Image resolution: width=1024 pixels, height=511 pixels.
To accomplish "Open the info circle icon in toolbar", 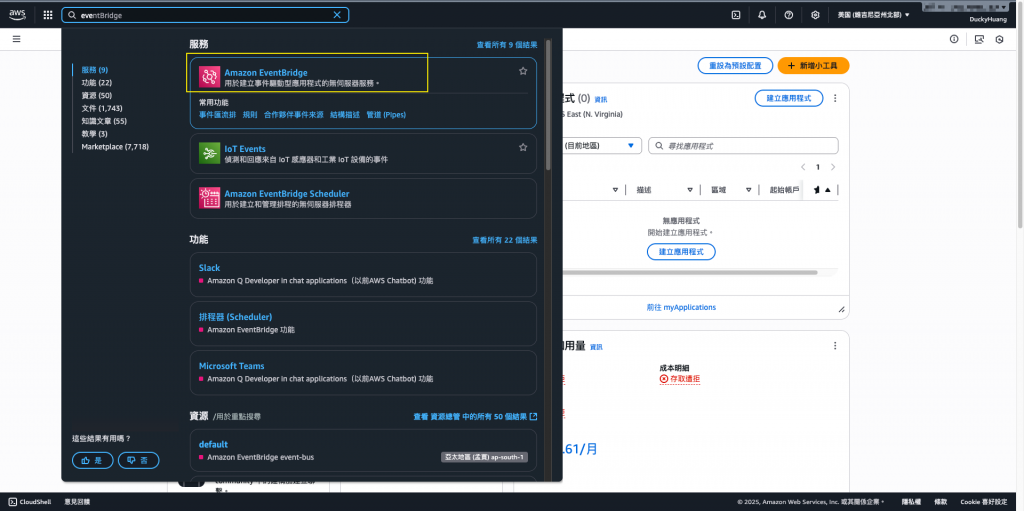I will pos(954,39).
